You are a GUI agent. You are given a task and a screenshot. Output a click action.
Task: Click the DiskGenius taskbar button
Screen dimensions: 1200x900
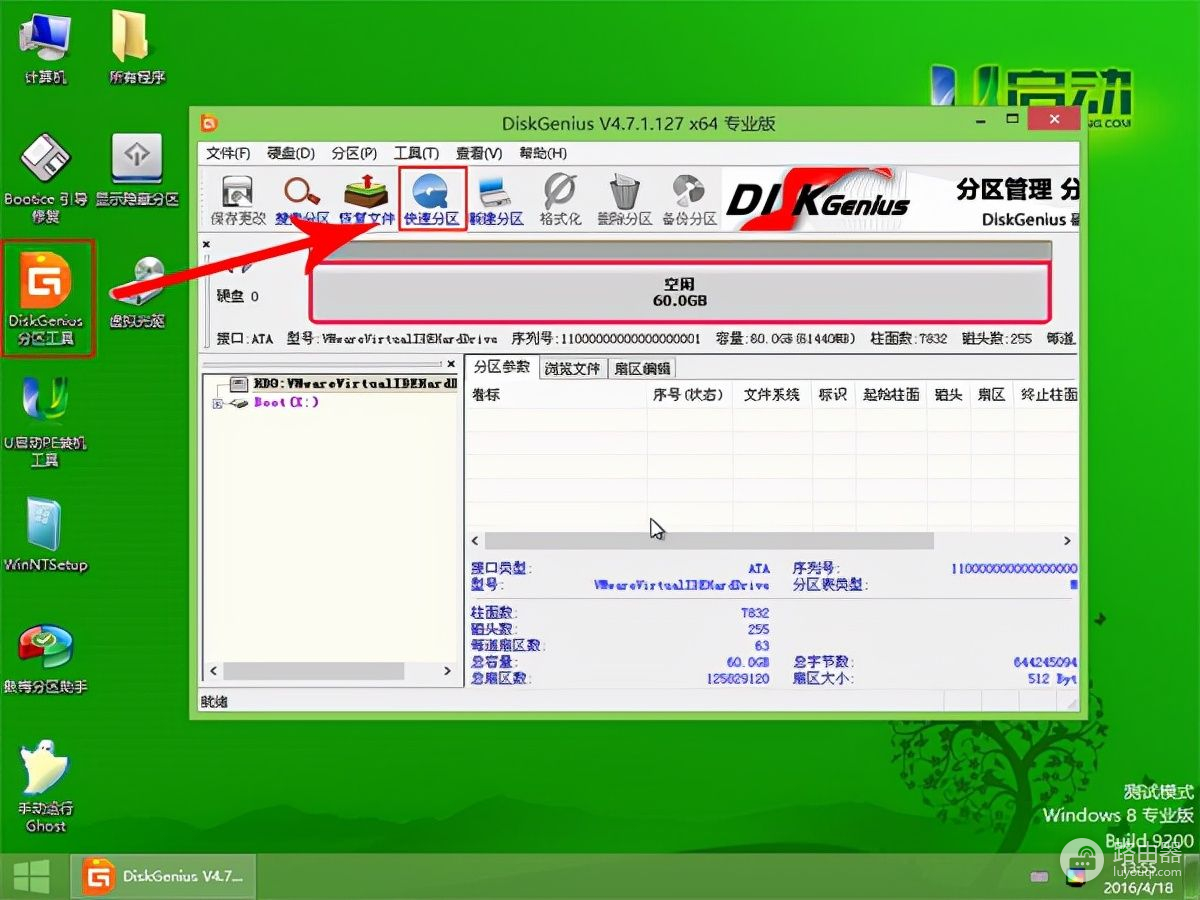165,877
